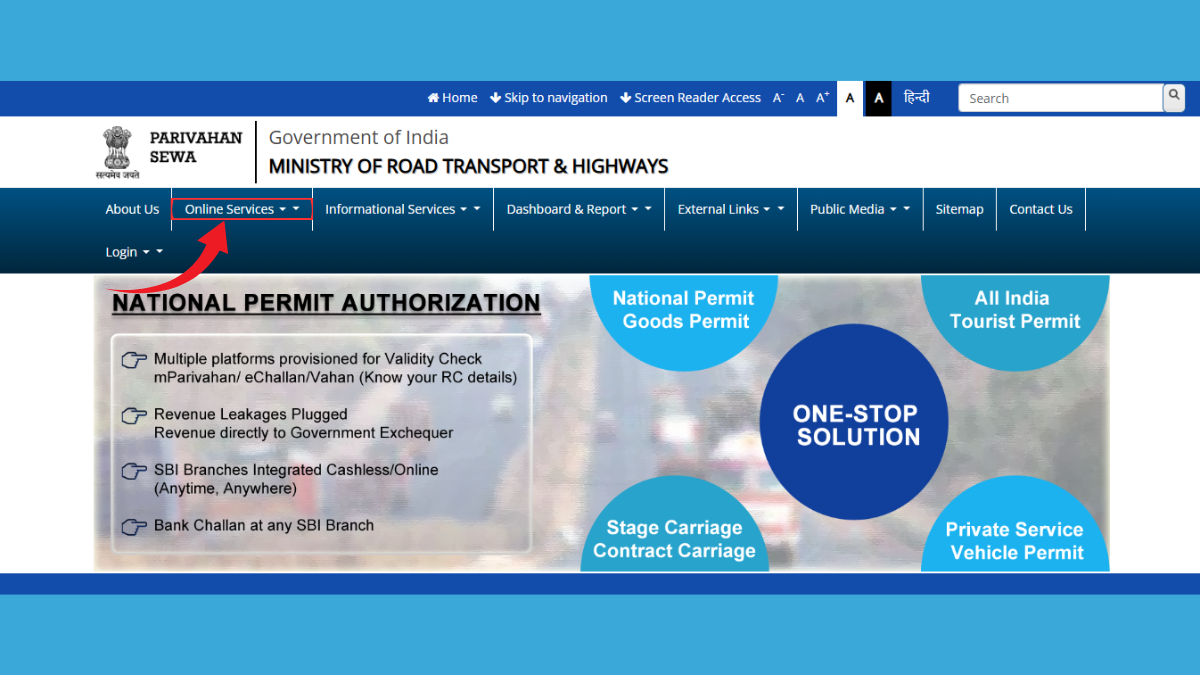Increase font size with A+ button
The image size is (1200, 675).
pos(823,98)
